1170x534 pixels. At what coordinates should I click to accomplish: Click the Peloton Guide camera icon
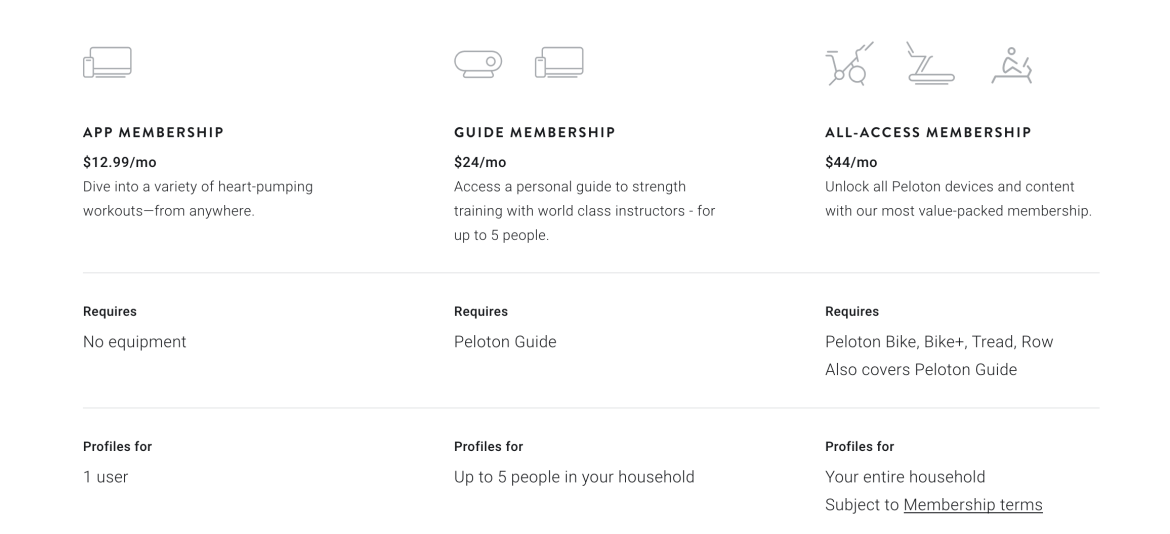tap(478, 64)
